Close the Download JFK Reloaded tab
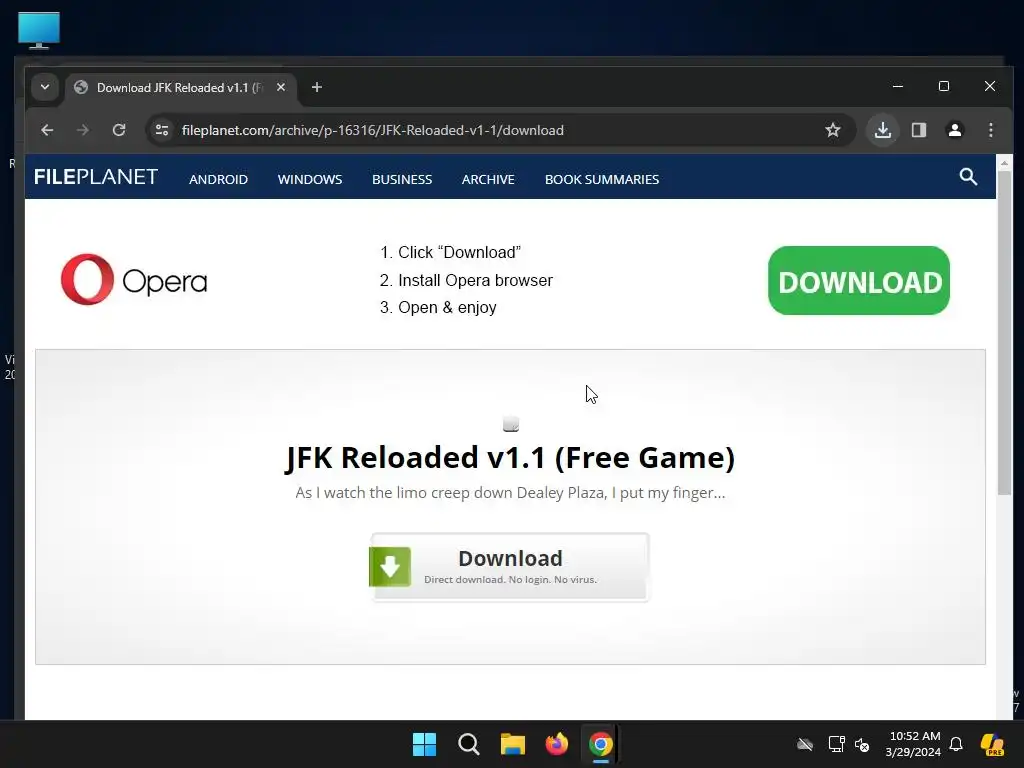 pos(281,87)
